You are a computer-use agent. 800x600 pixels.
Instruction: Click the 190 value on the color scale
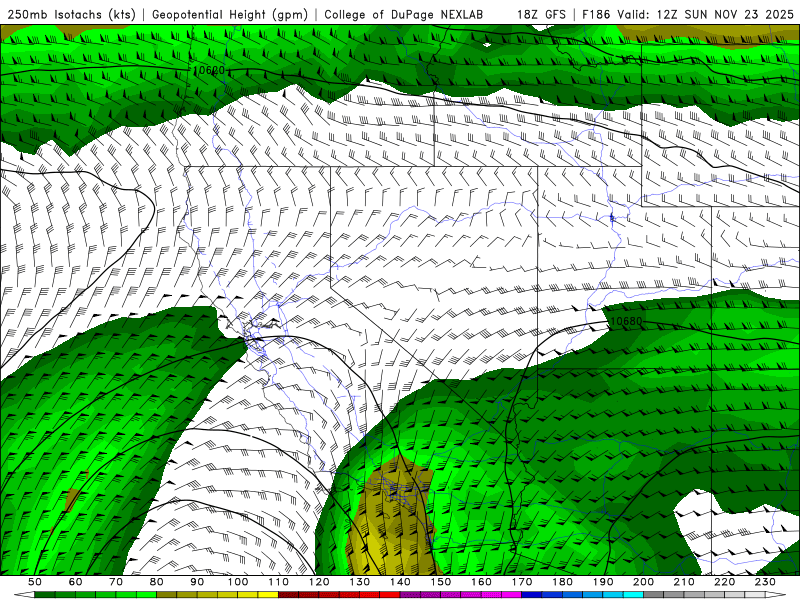click(603, 582)
